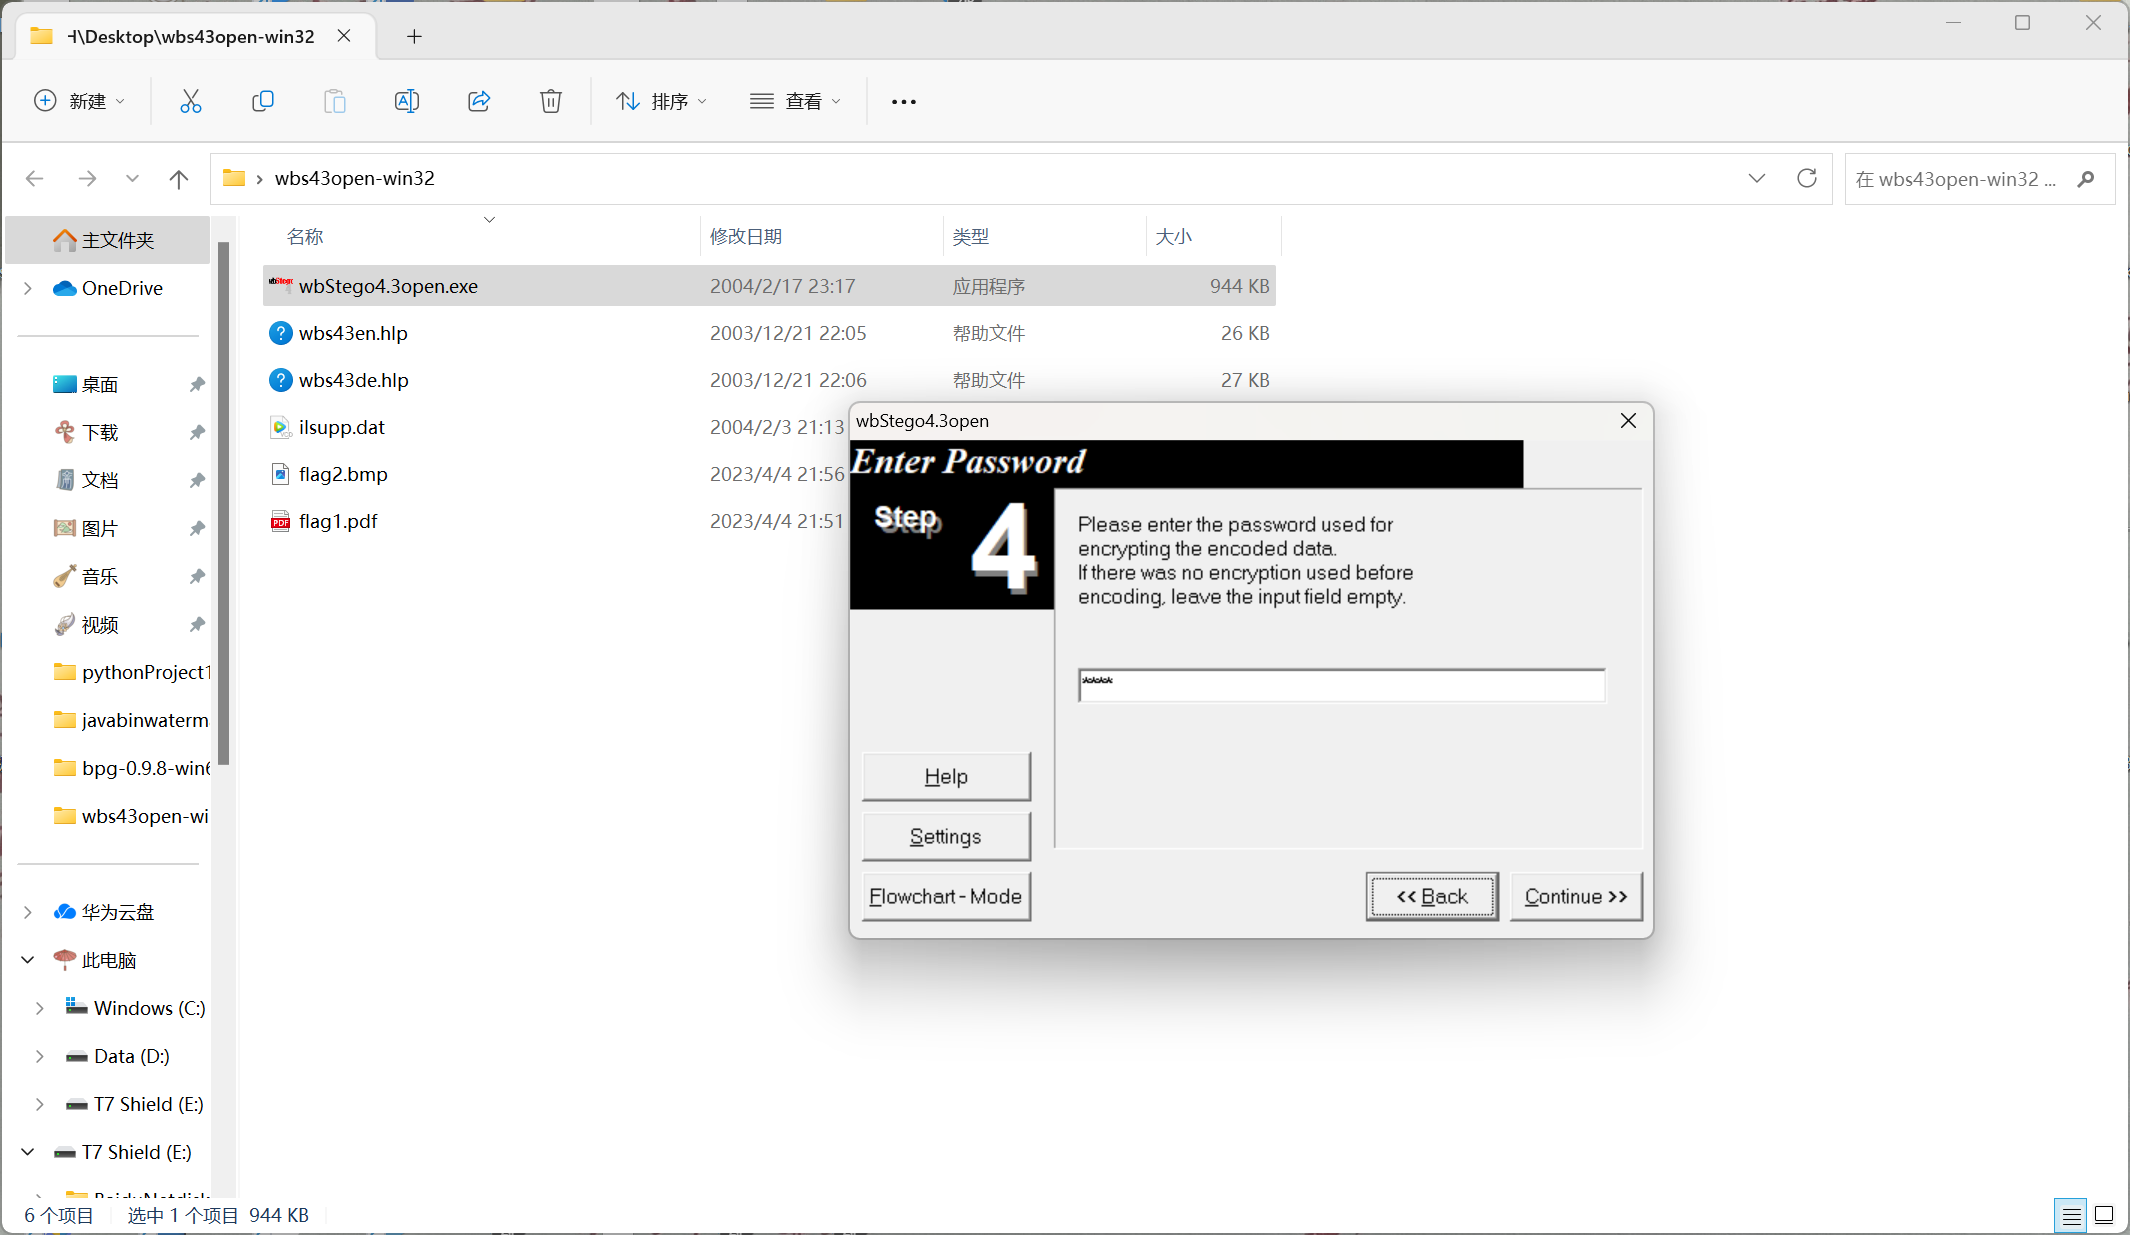The width and height of the screenshot is (2130, 1235).
Task: Open 视频 (Videos) in sidebar
Action: pos(100,625)
